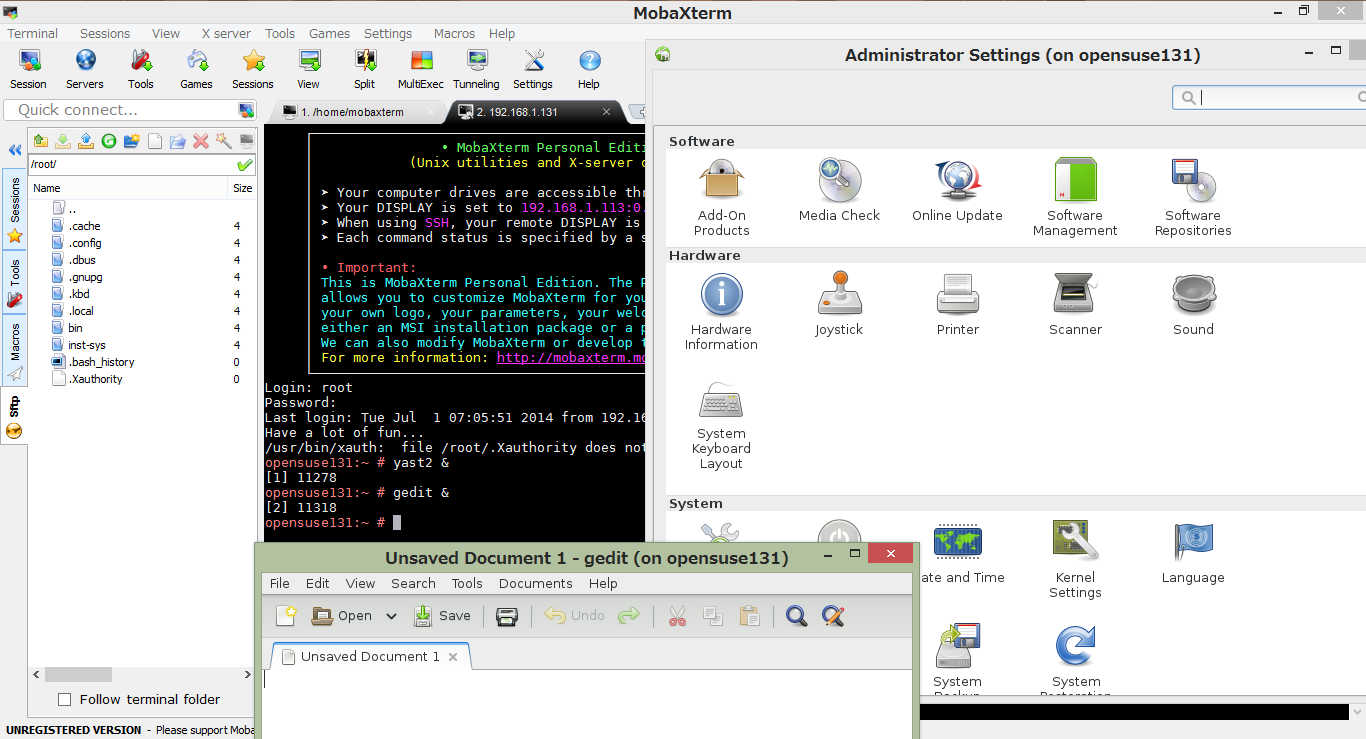The image size is (1366, 739).
Task: Select the 192.168.1.131 terminal tab
Action: click(x=535, y=111)
